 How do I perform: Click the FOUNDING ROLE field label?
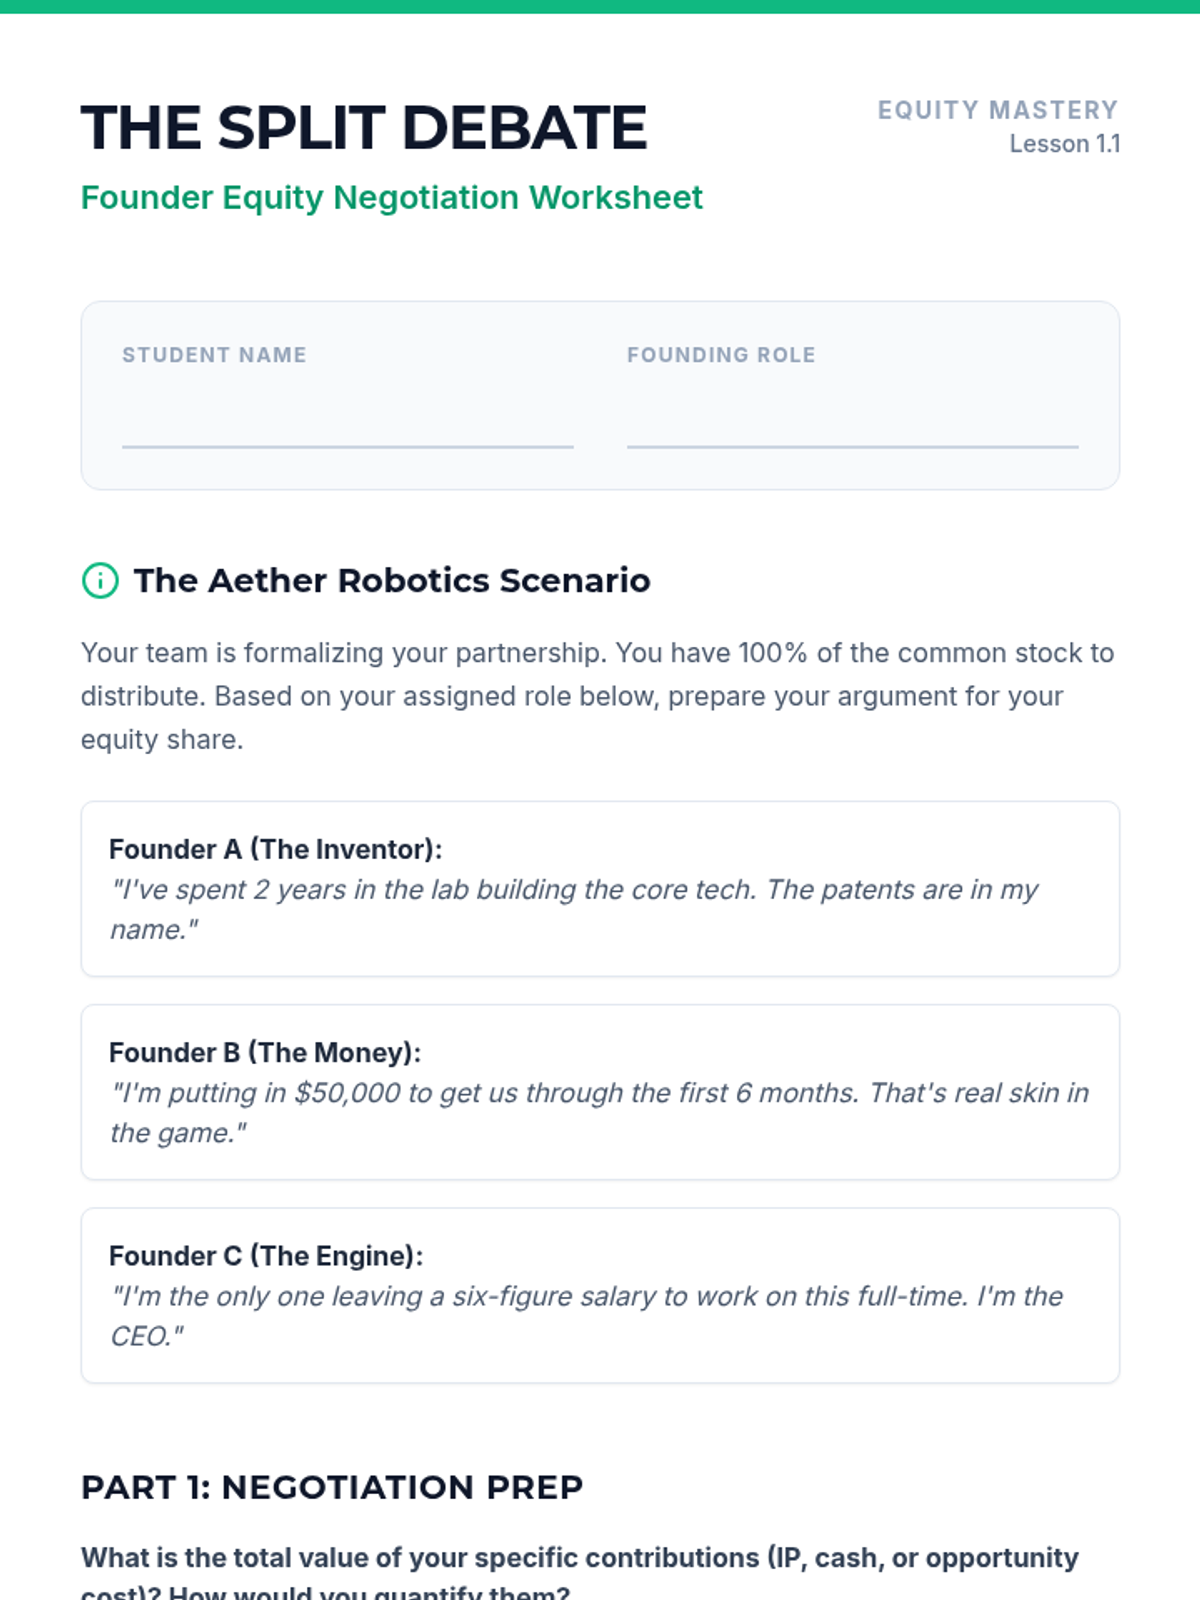(x=721, y=355)
